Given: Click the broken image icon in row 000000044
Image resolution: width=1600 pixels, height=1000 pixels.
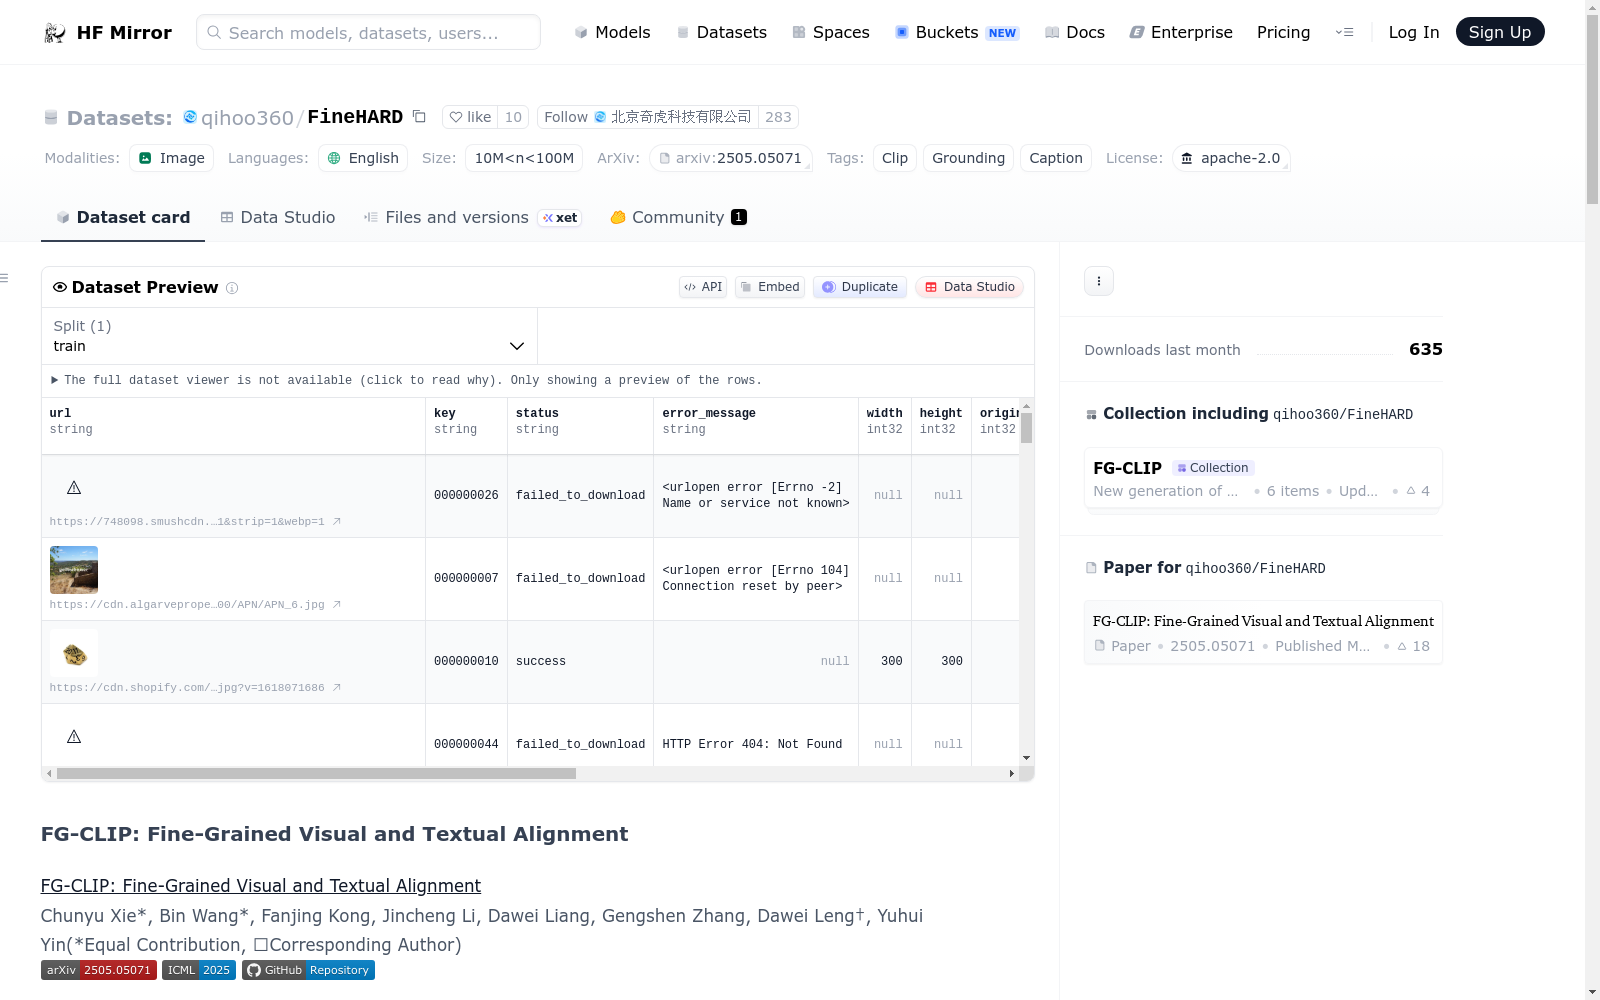Looking at the screenshot, I should pos(74,737).
